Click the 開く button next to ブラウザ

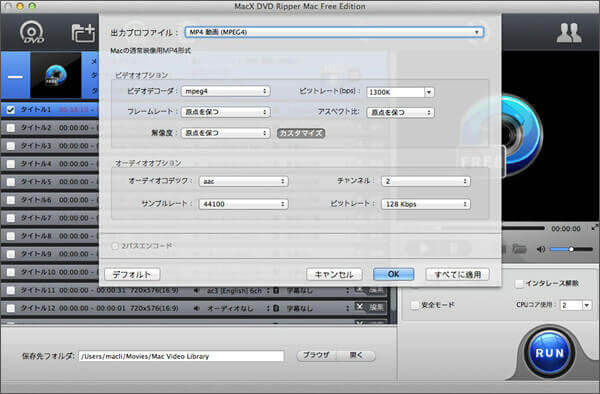[x=356, y=356]
